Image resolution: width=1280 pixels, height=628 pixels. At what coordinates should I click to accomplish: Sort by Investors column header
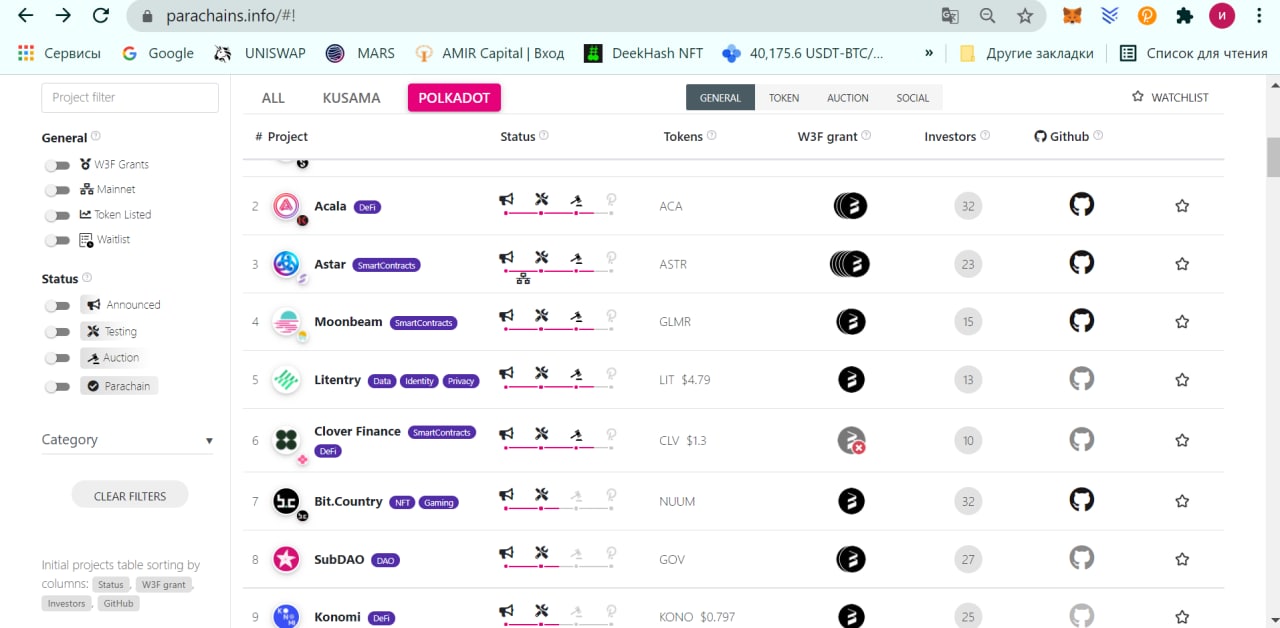tap(951, 136)
